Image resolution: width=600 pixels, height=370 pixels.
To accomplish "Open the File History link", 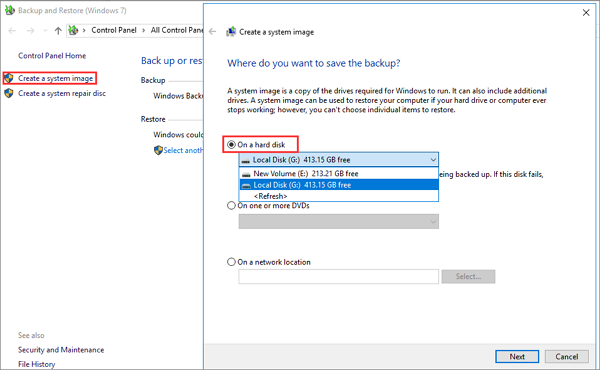I will pyautogui.click(x=37, y=364).
